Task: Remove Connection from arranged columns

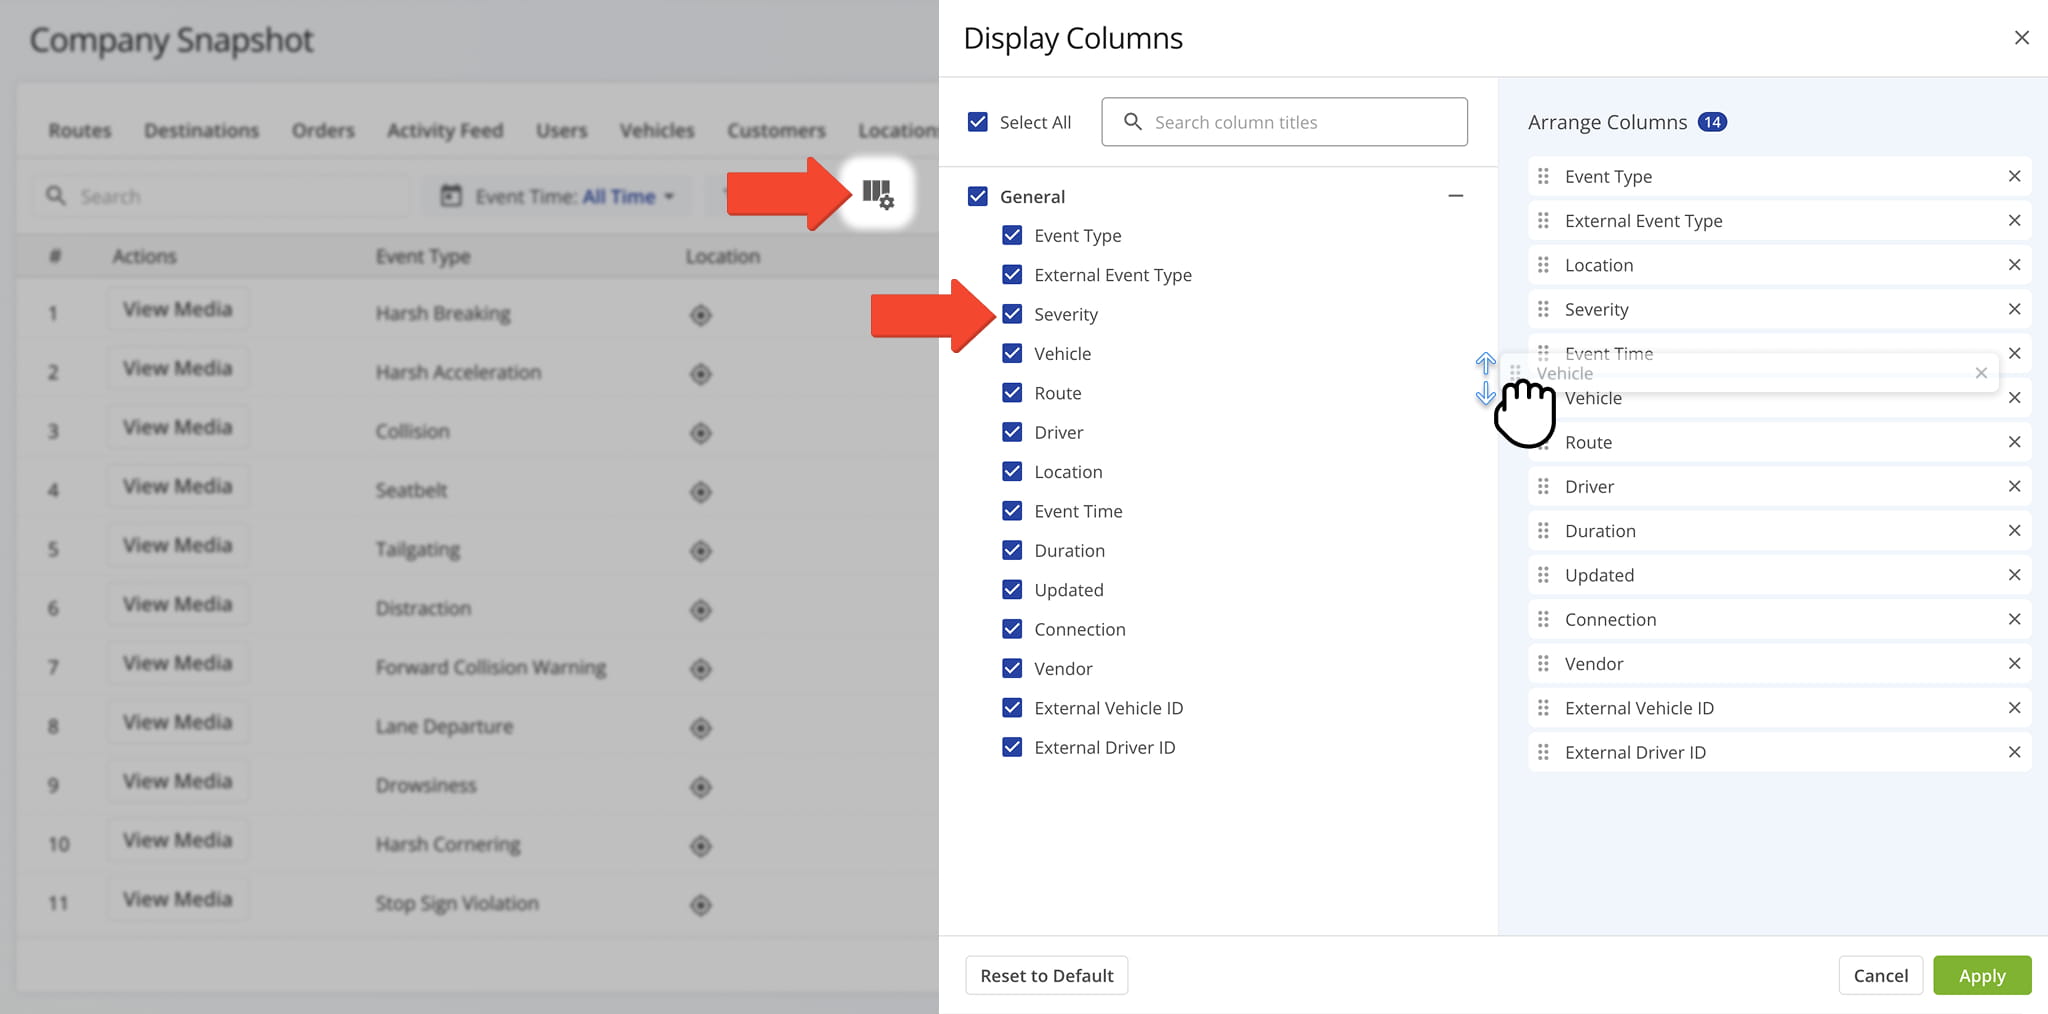Action: (x=2014, y=619)
